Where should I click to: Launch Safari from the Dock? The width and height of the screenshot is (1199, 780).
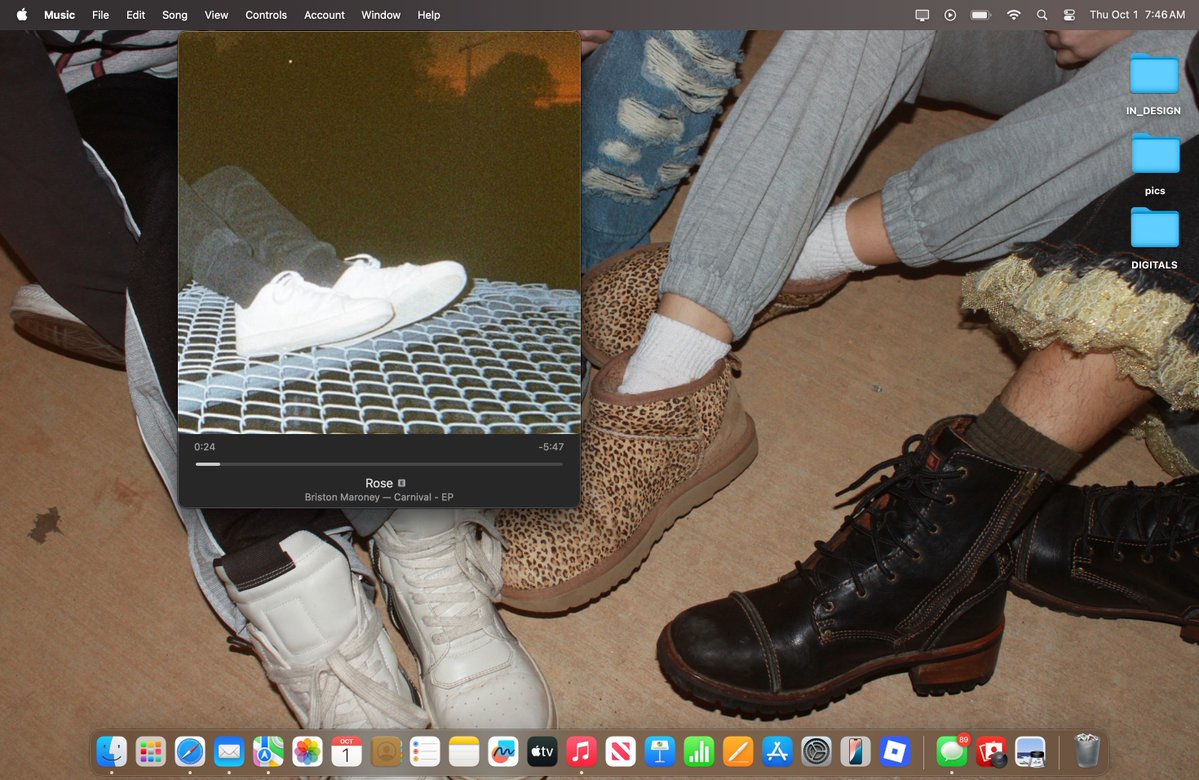point(190,752)
